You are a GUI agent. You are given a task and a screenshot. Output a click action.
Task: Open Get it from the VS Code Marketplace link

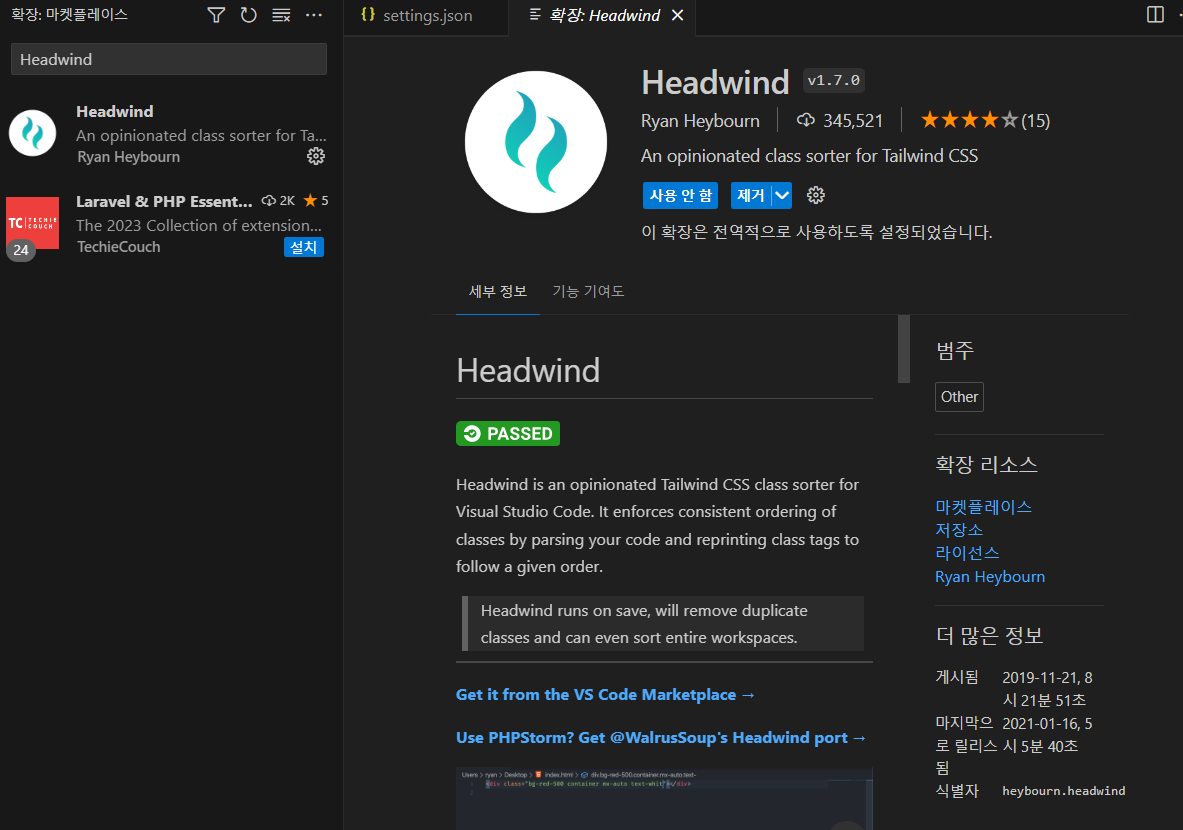click(x=605, y=694)
